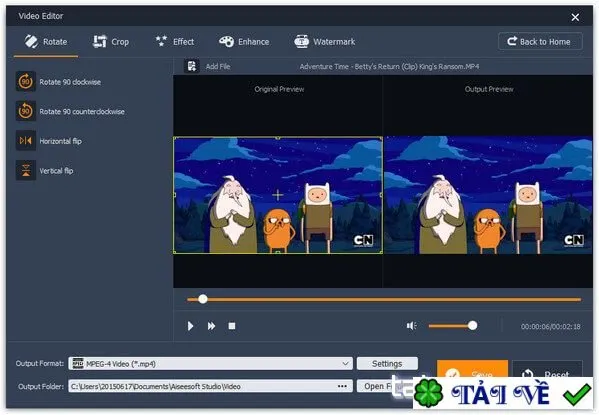This screenshot has width=599, height=415.
Task: Click the Add File icon
Action: [191, 66]
